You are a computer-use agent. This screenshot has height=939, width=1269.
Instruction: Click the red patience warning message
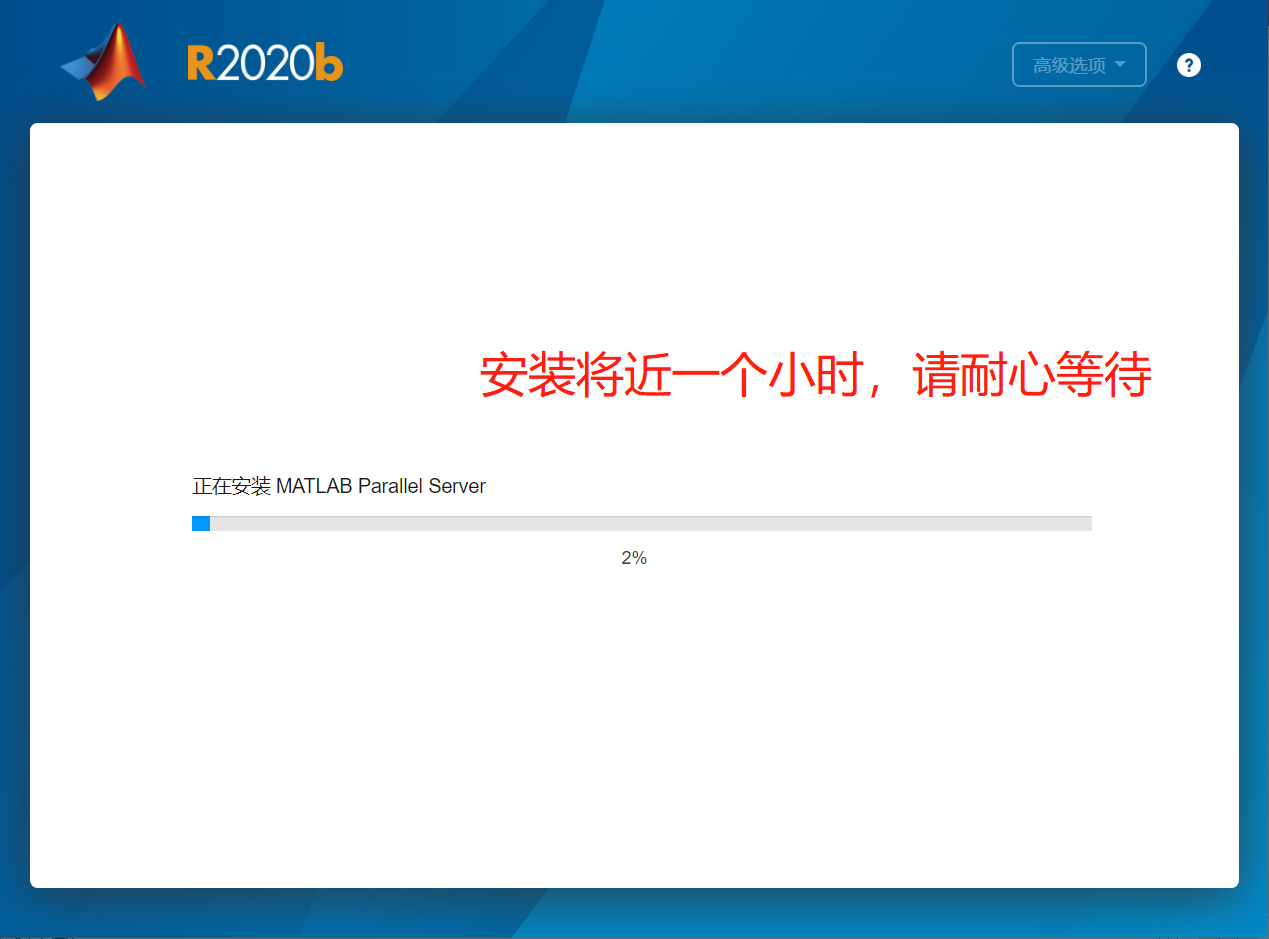(x=816, y=375)
